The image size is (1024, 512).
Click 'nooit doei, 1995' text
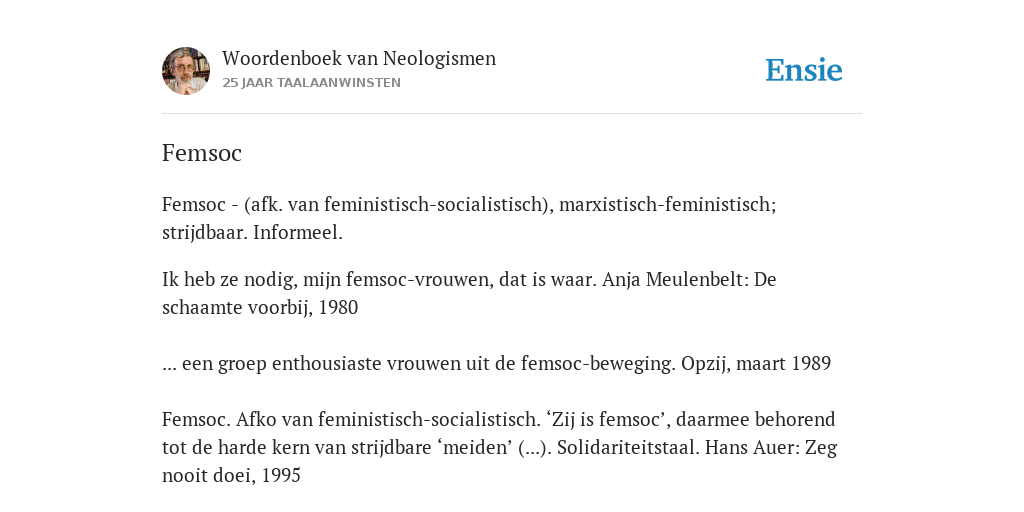pyautogui.click(x=231, y=475)
